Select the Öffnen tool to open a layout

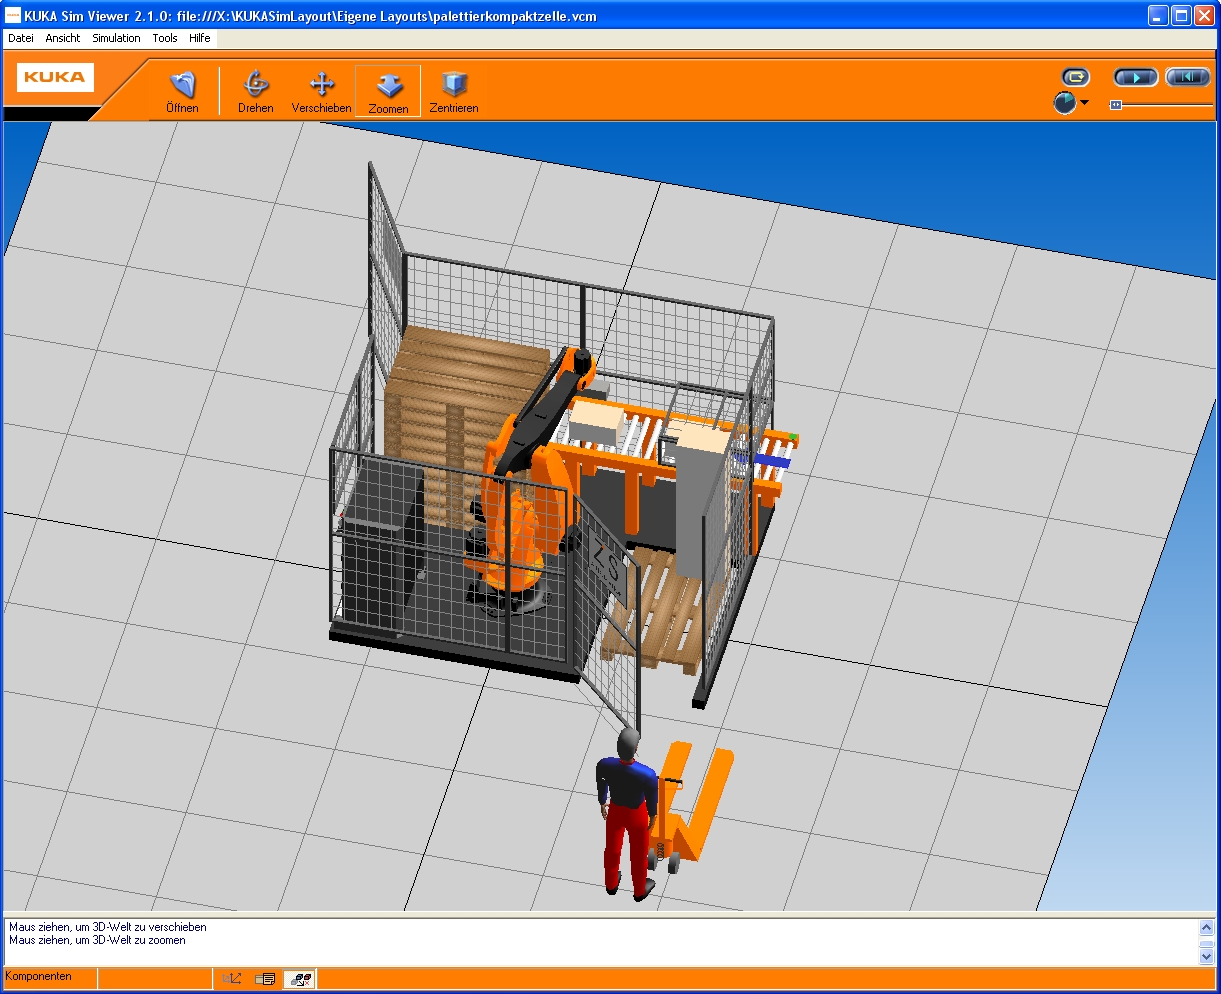(181, 88)
